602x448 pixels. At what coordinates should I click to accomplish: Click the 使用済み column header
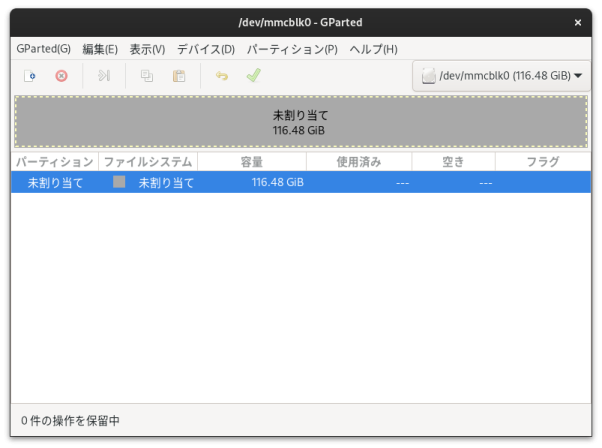pyautogui.click(x=359, y=162)
